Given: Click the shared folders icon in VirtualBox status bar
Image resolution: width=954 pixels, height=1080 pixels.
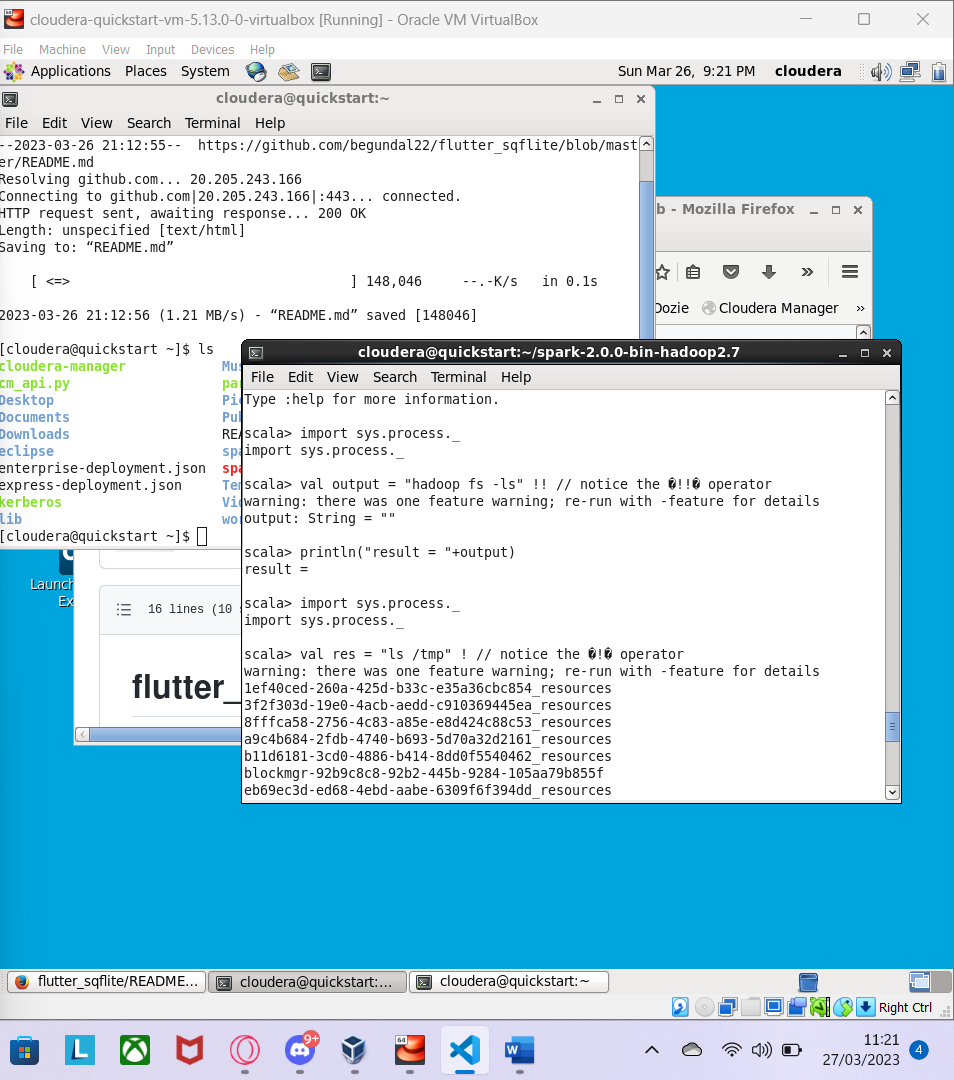Looking at the screenshot, I should coord(751,1004).
